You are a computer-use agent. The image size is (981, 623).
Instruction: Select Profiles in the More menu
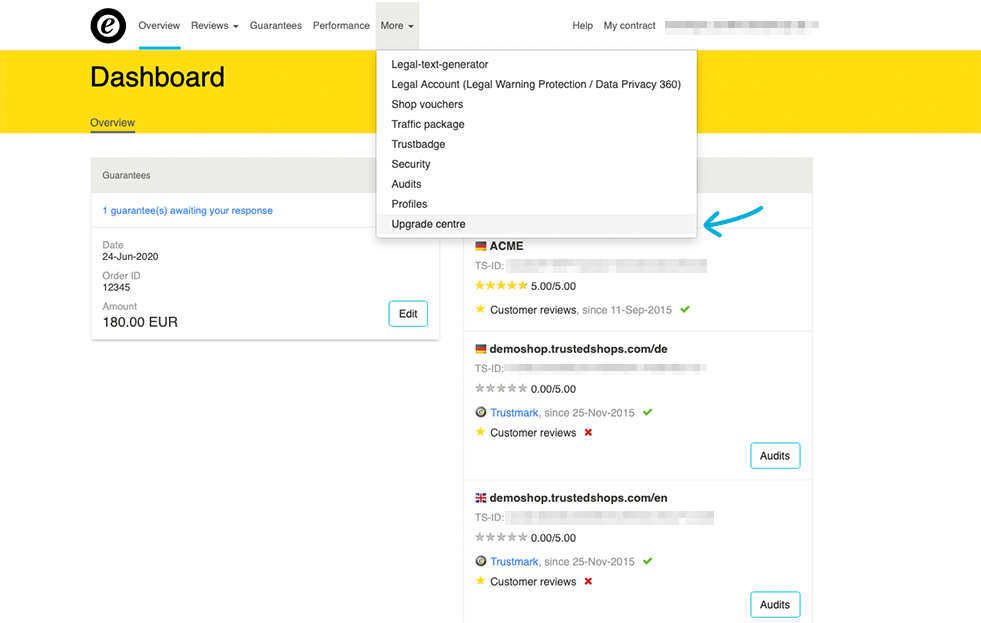pyautogui.click(x=536, y=205)
